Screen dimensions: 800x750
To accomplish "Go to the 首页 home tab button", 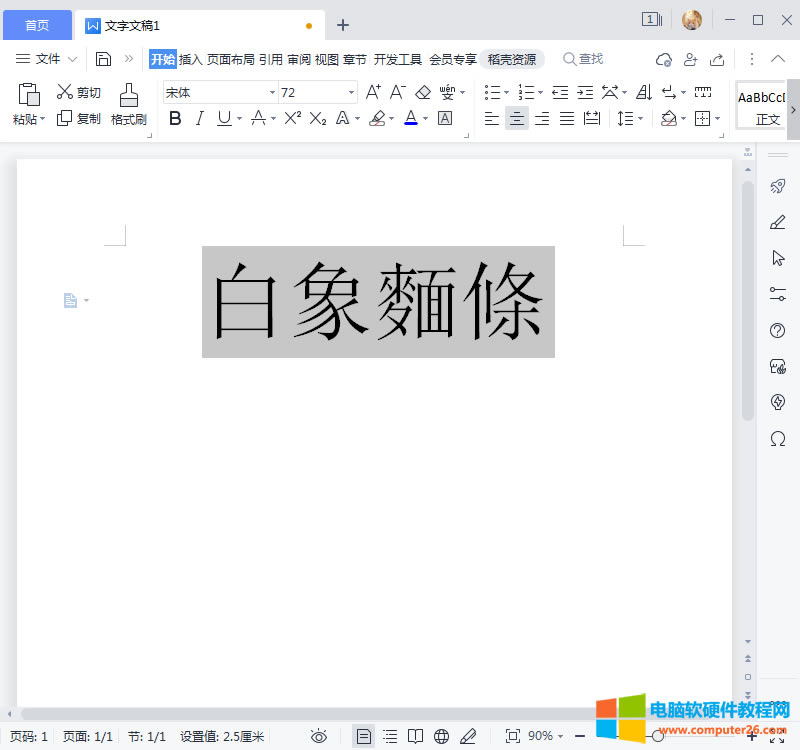I will click(36, 25).
